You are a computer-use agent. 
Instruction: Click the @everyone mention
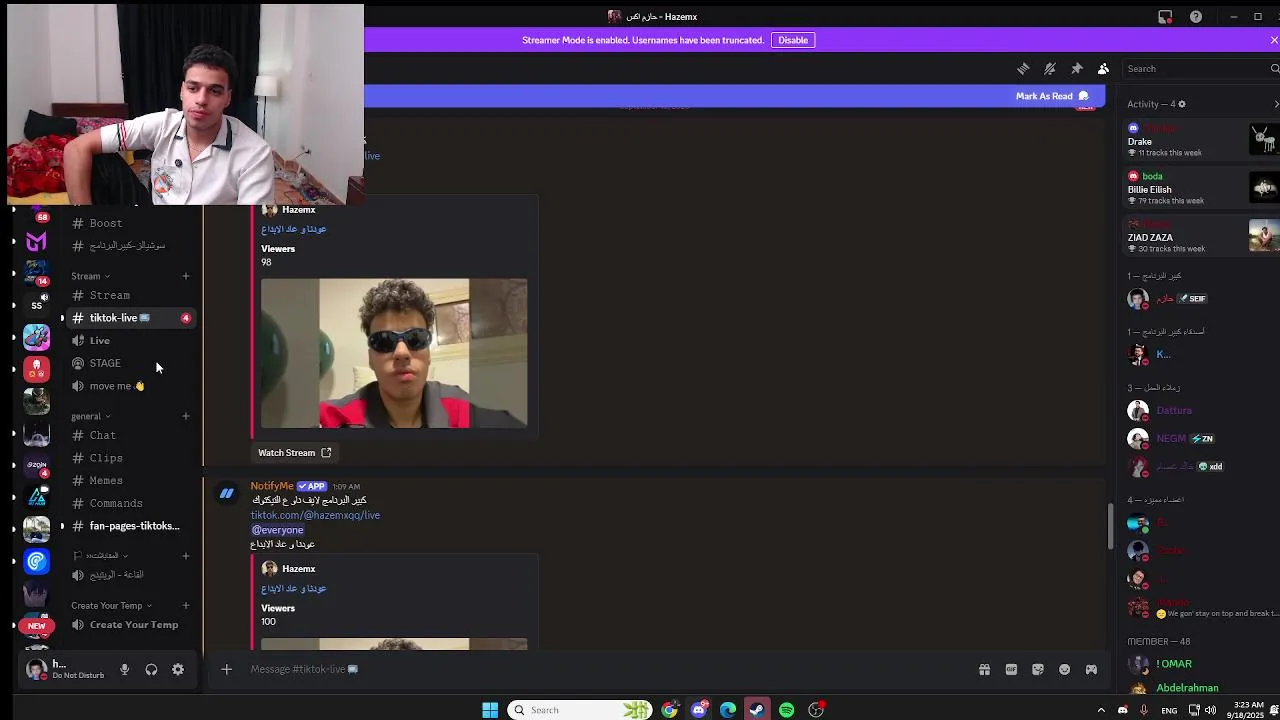277,530
